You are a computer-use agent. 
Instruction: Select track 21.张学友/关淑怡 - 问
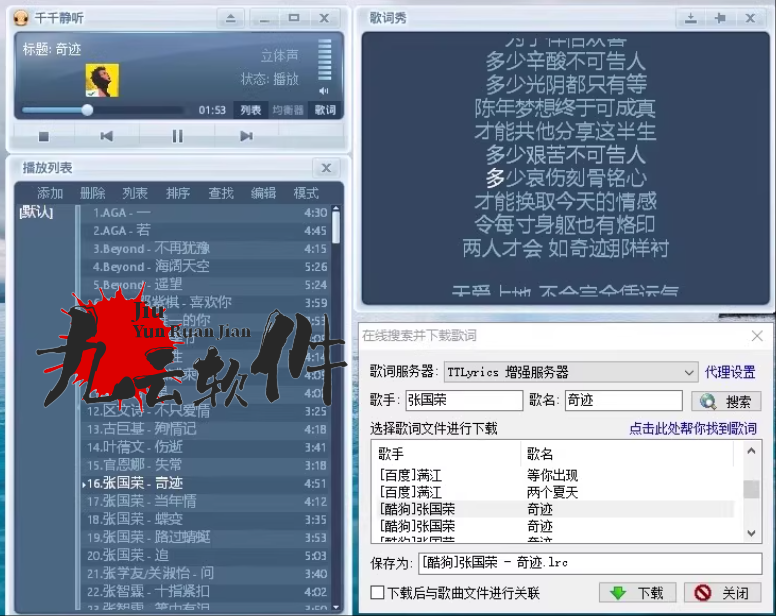[x=205, y=573]
